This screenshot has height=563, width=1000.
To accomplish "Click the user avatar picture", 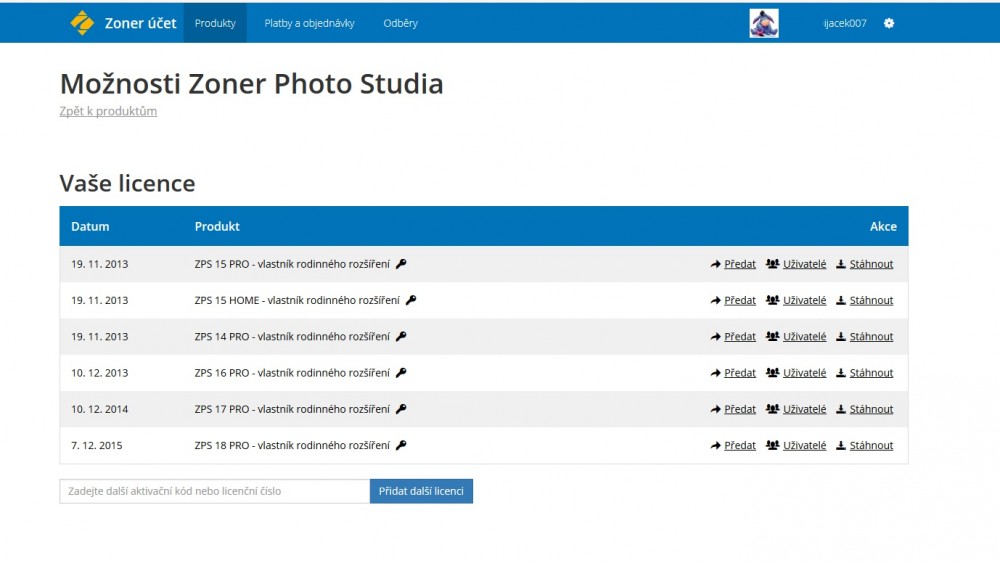I will 764,23.
